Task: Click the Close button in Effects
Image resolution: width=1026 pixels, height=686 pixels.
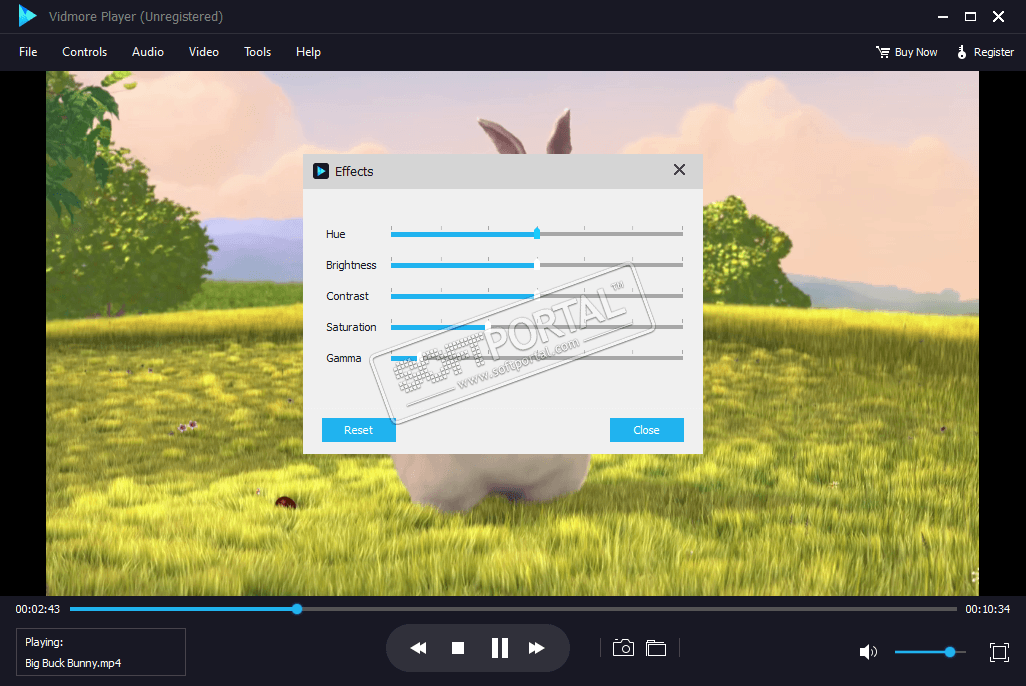Action: click(646, 430)
